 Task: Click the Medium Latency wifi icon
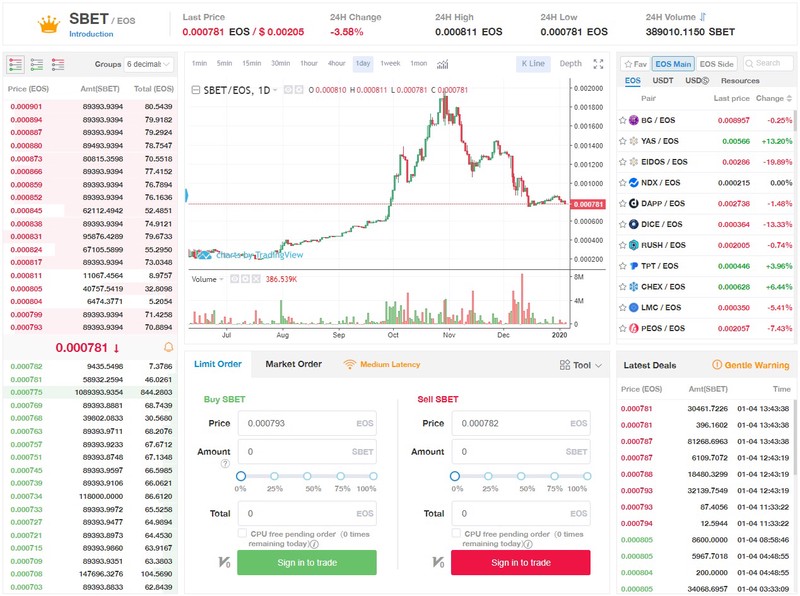pos(349,364)
